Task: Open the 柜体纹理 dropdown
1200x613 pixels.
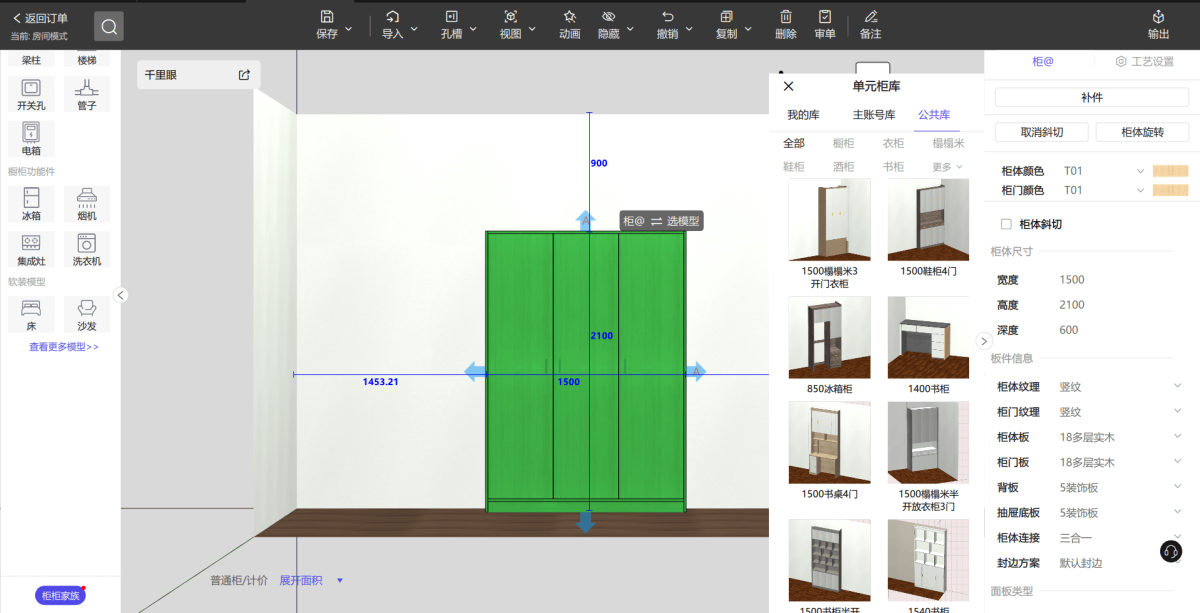Action: pos(1177,386)
